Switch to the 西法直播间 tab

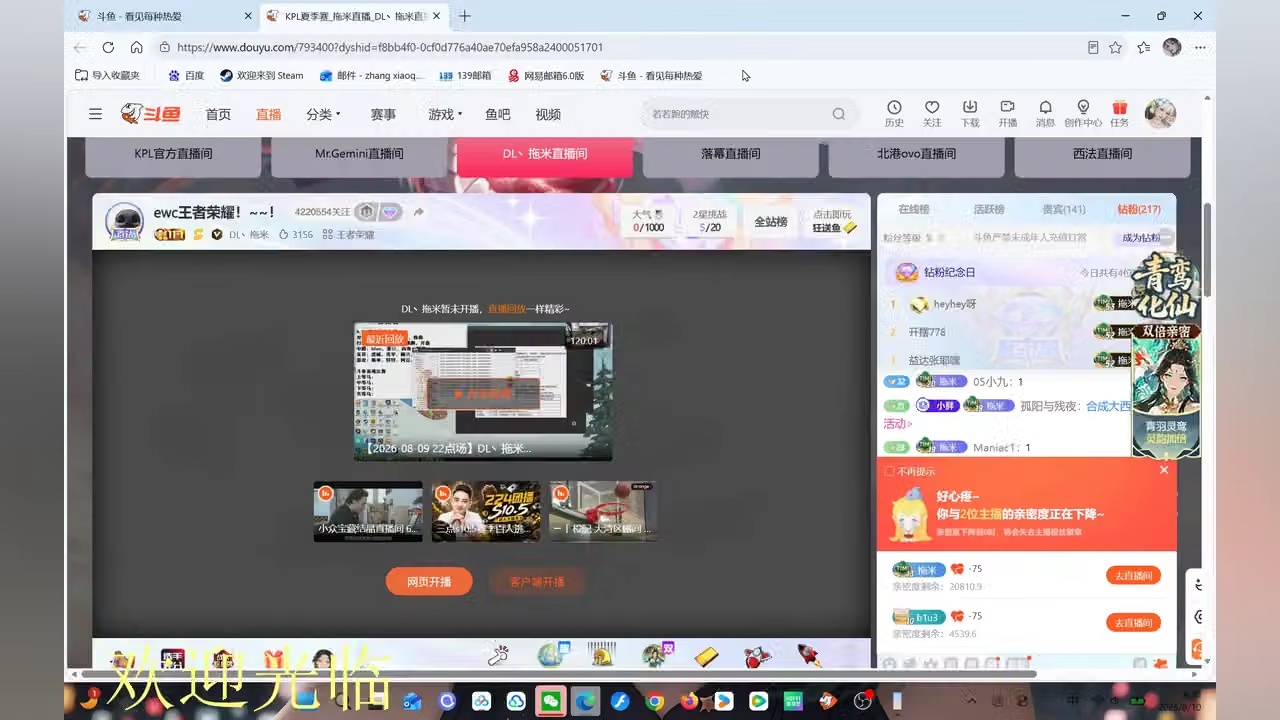tap(1102, 155)
